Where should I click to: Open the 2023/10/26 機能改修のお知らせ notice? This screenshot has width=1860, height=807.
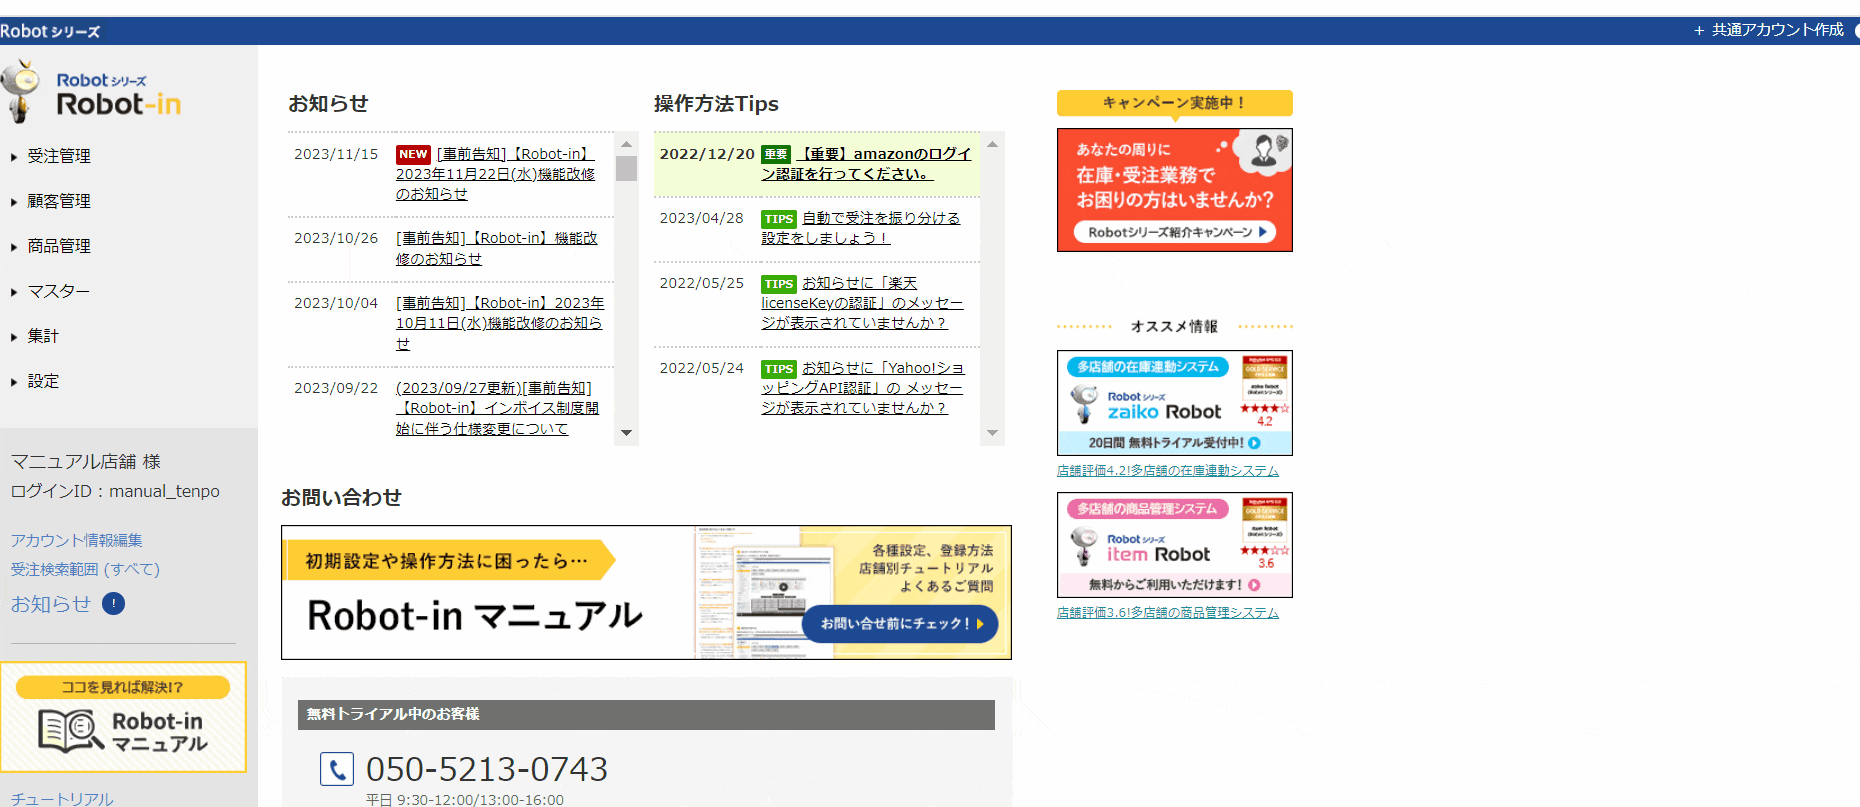[497, 248]
